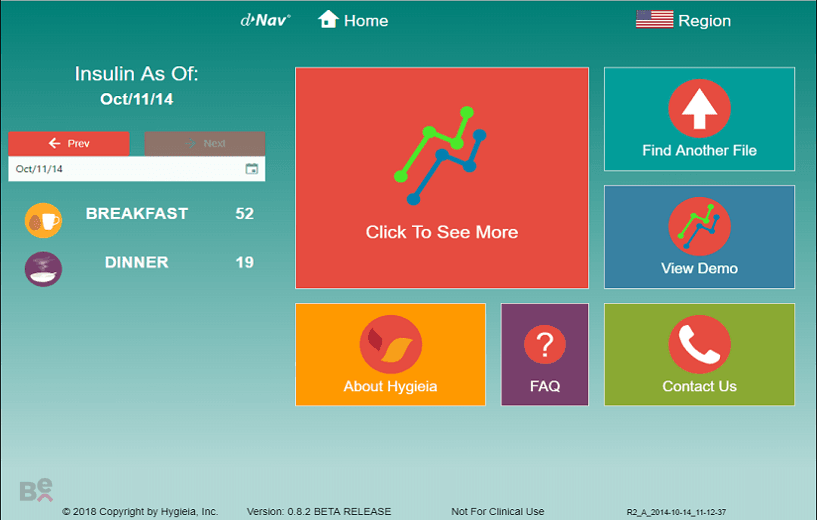Viewport: 817px width, 520px height.
Task: Click the Be logo in corner
Action: (x=36, y=490)
